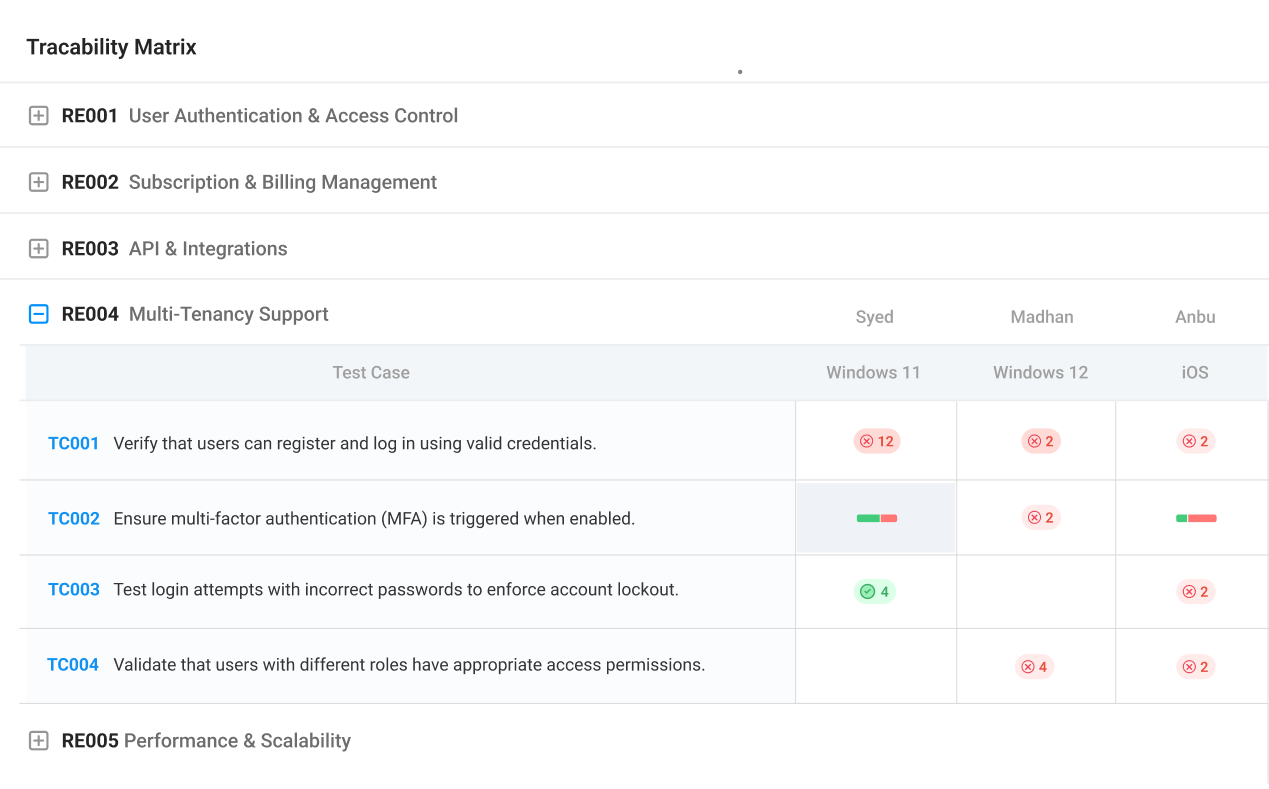Click the Windows 11 column header

tap(873, 373)
